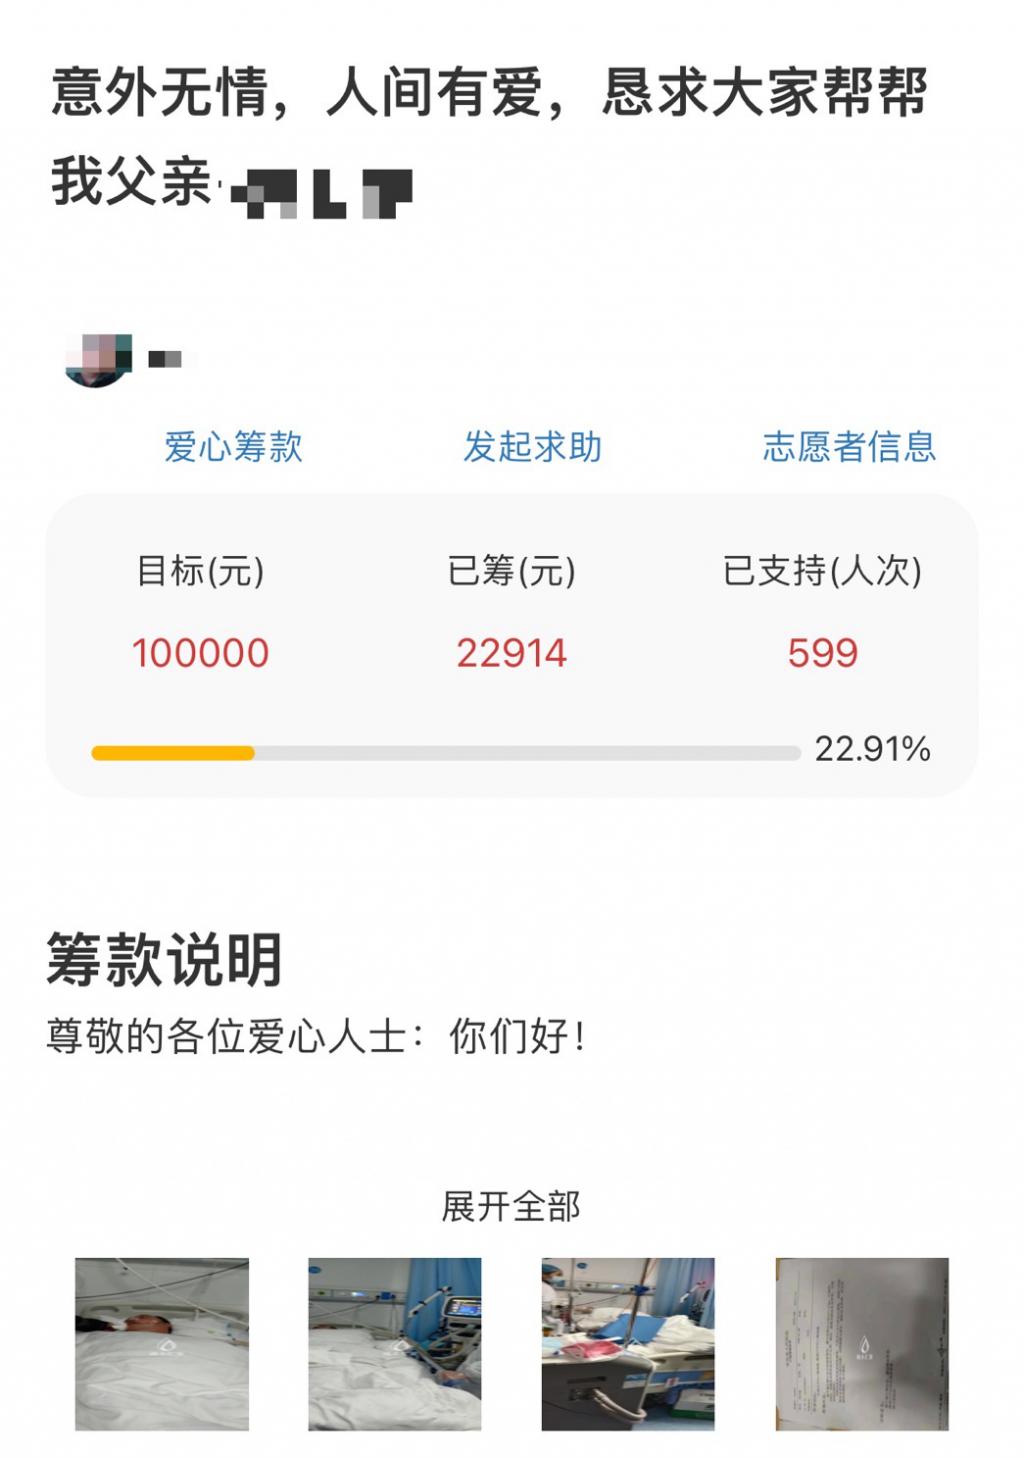
Task: Switch to the 爱心筹款 tab
Action: (233, 446)
